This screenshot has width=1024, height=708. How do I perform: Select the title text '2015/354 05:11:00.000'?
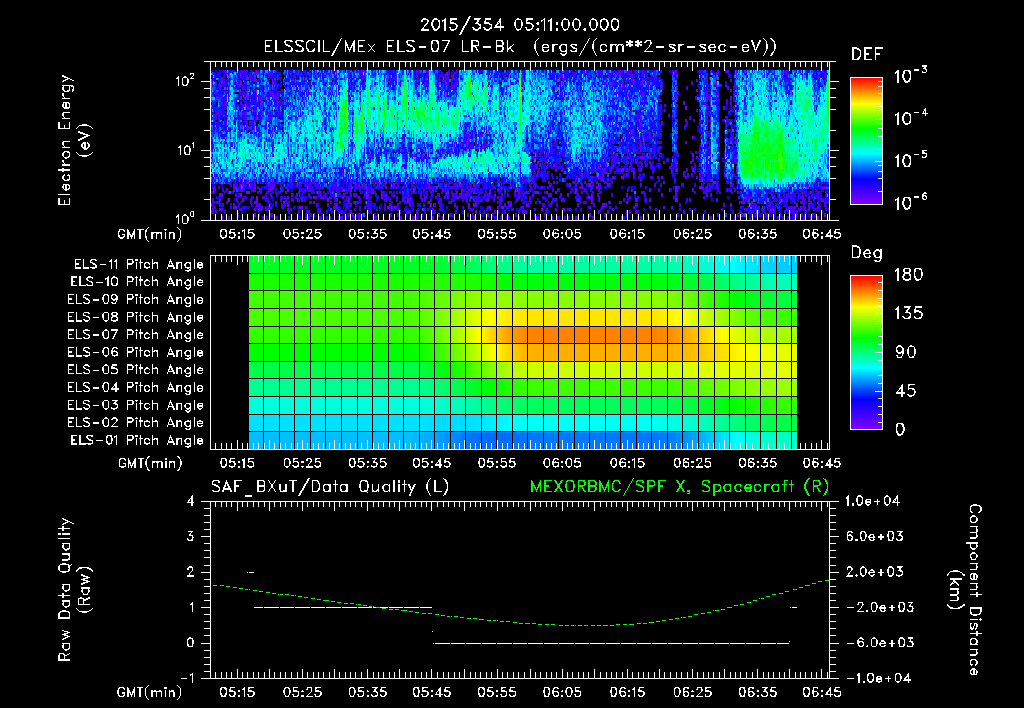[x=519, y=25]
